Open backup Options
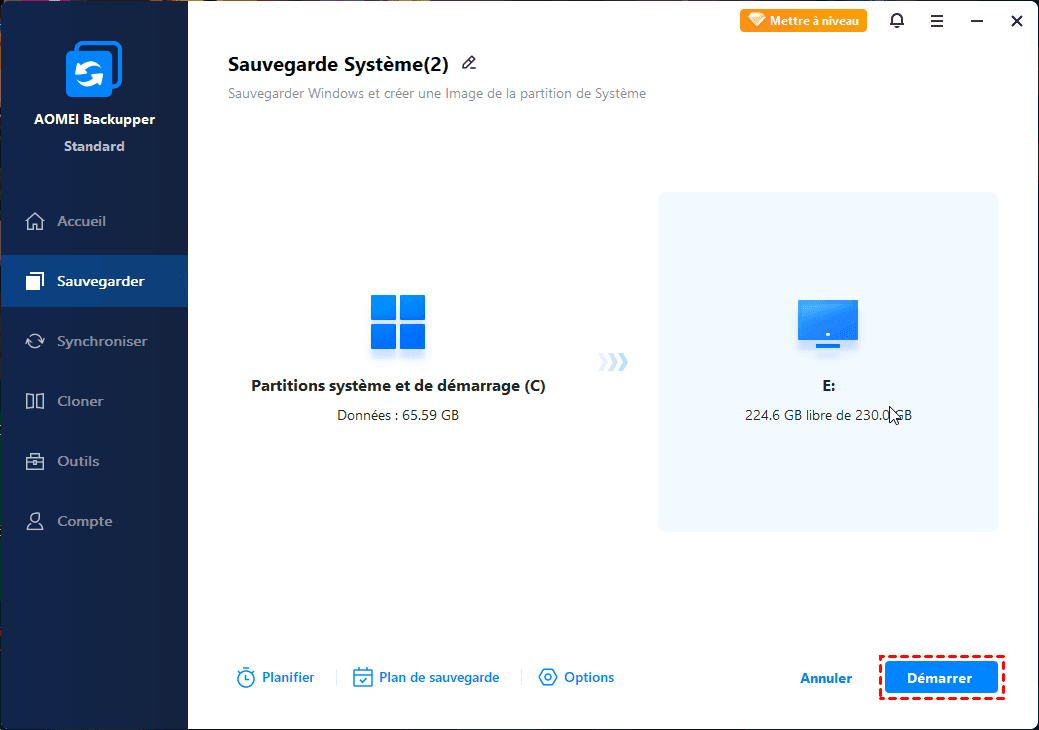Screen dimensions: 1039x730 (576, 677)
